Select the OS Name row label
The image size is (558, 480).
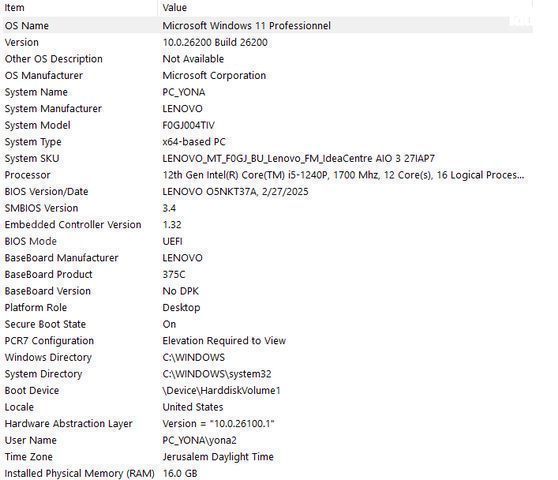tap(27, 26)
